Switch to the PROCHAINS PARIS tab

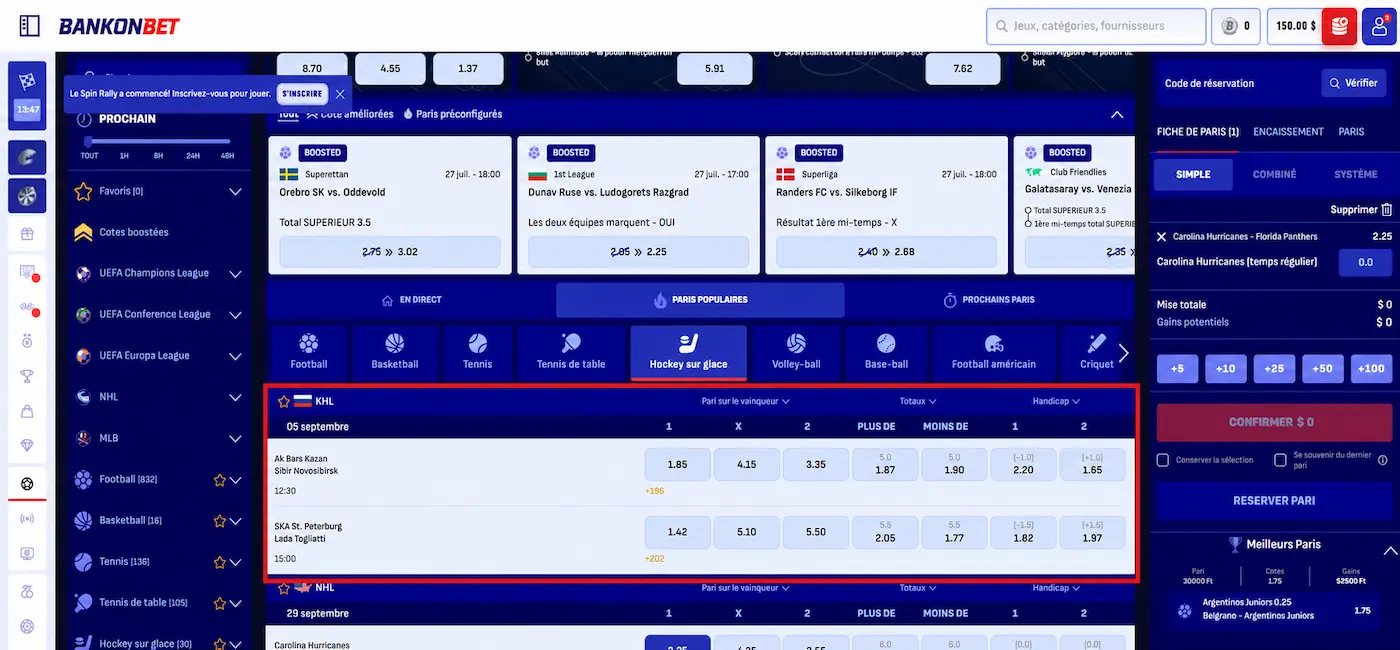click(x=989, y=300)
